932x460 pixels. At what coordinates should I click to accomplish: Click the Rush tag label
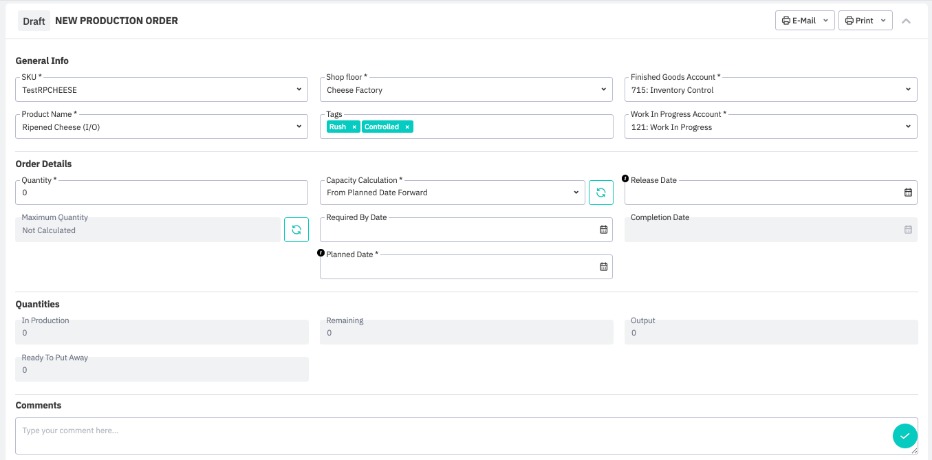(x=338, y=127)
